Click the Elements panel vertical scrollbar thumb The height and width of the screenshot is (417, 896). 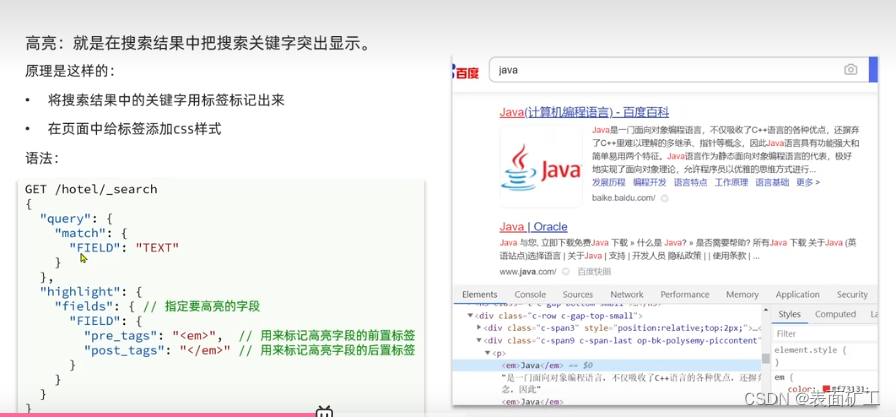coord(765,358)
